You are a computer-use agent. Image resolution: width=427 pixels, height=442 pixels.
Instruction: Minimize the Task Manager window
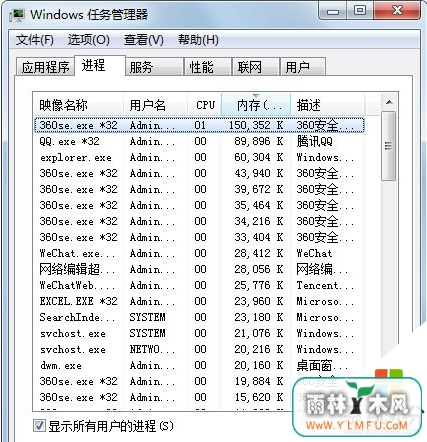tap(333, 11)
